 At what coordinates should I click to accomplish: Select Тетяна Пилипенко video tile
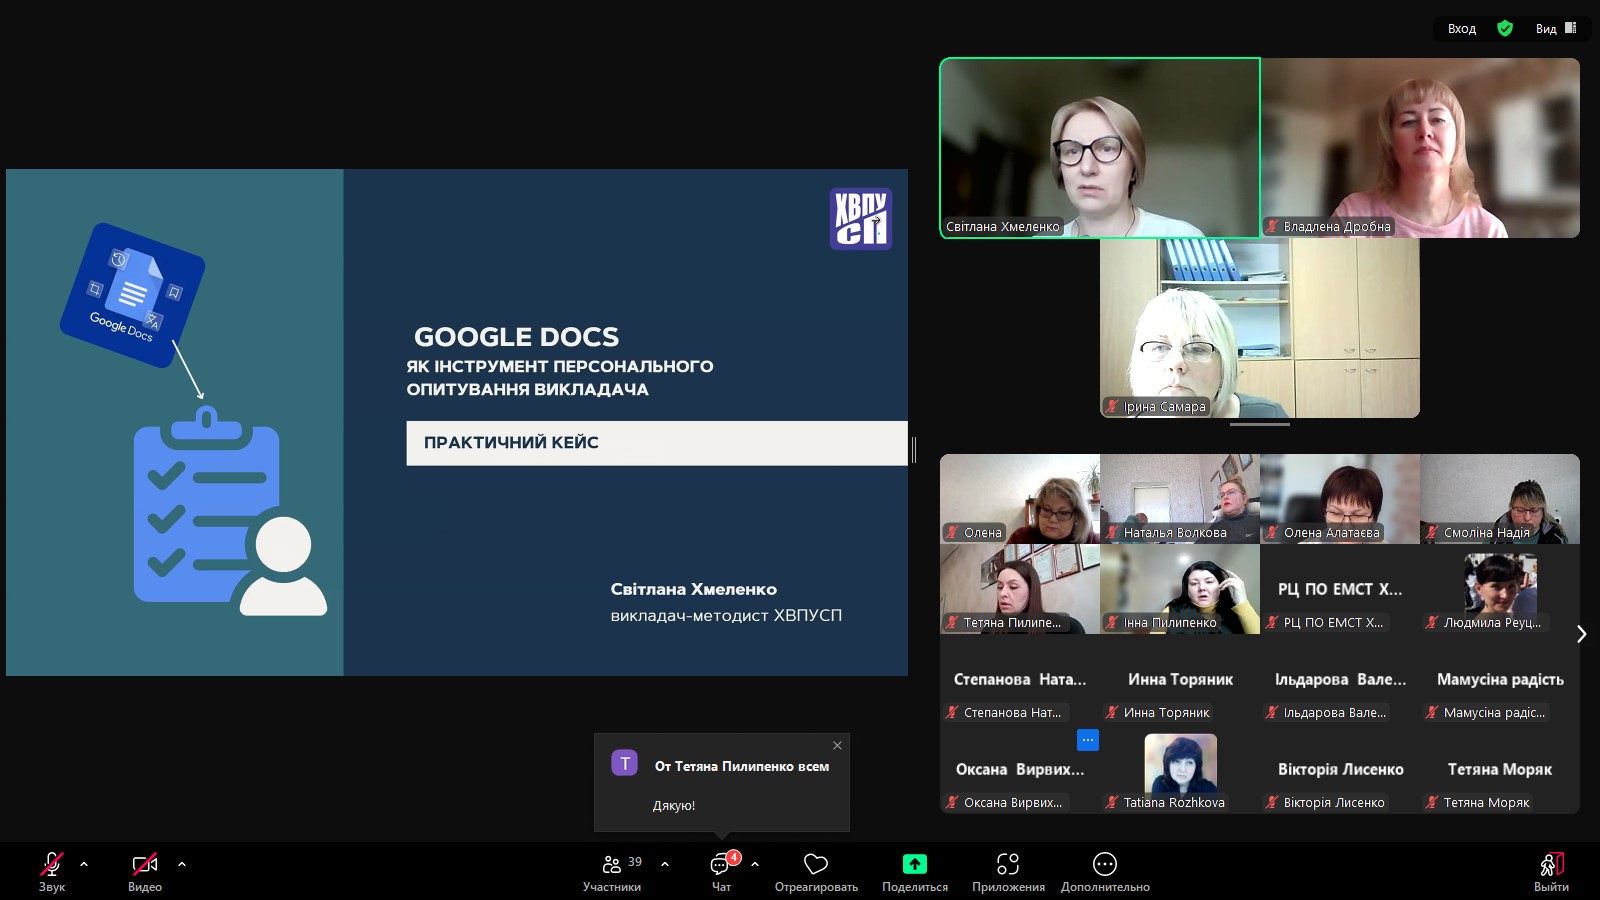(1020, 589)
